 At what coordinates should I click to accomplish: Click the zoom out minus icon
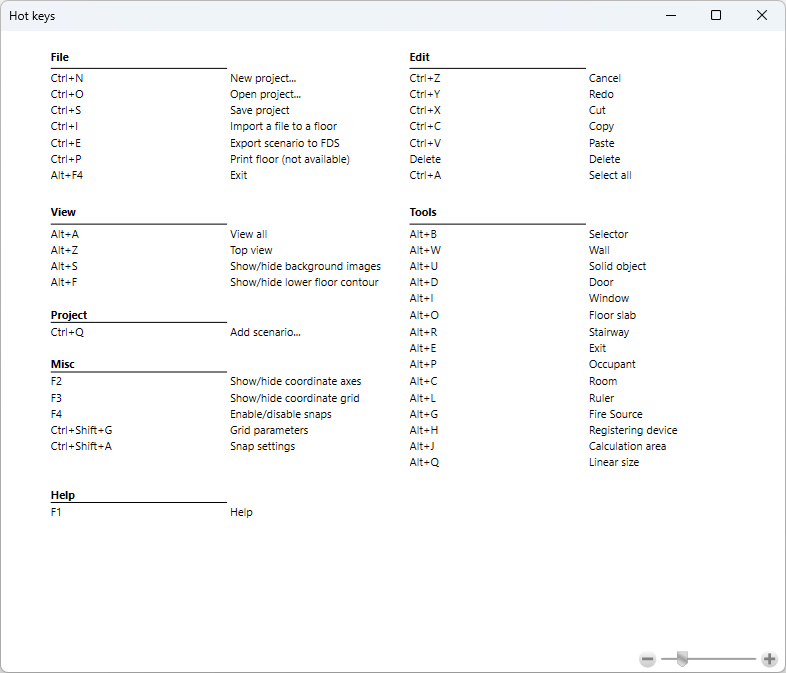tap(648, 659)
